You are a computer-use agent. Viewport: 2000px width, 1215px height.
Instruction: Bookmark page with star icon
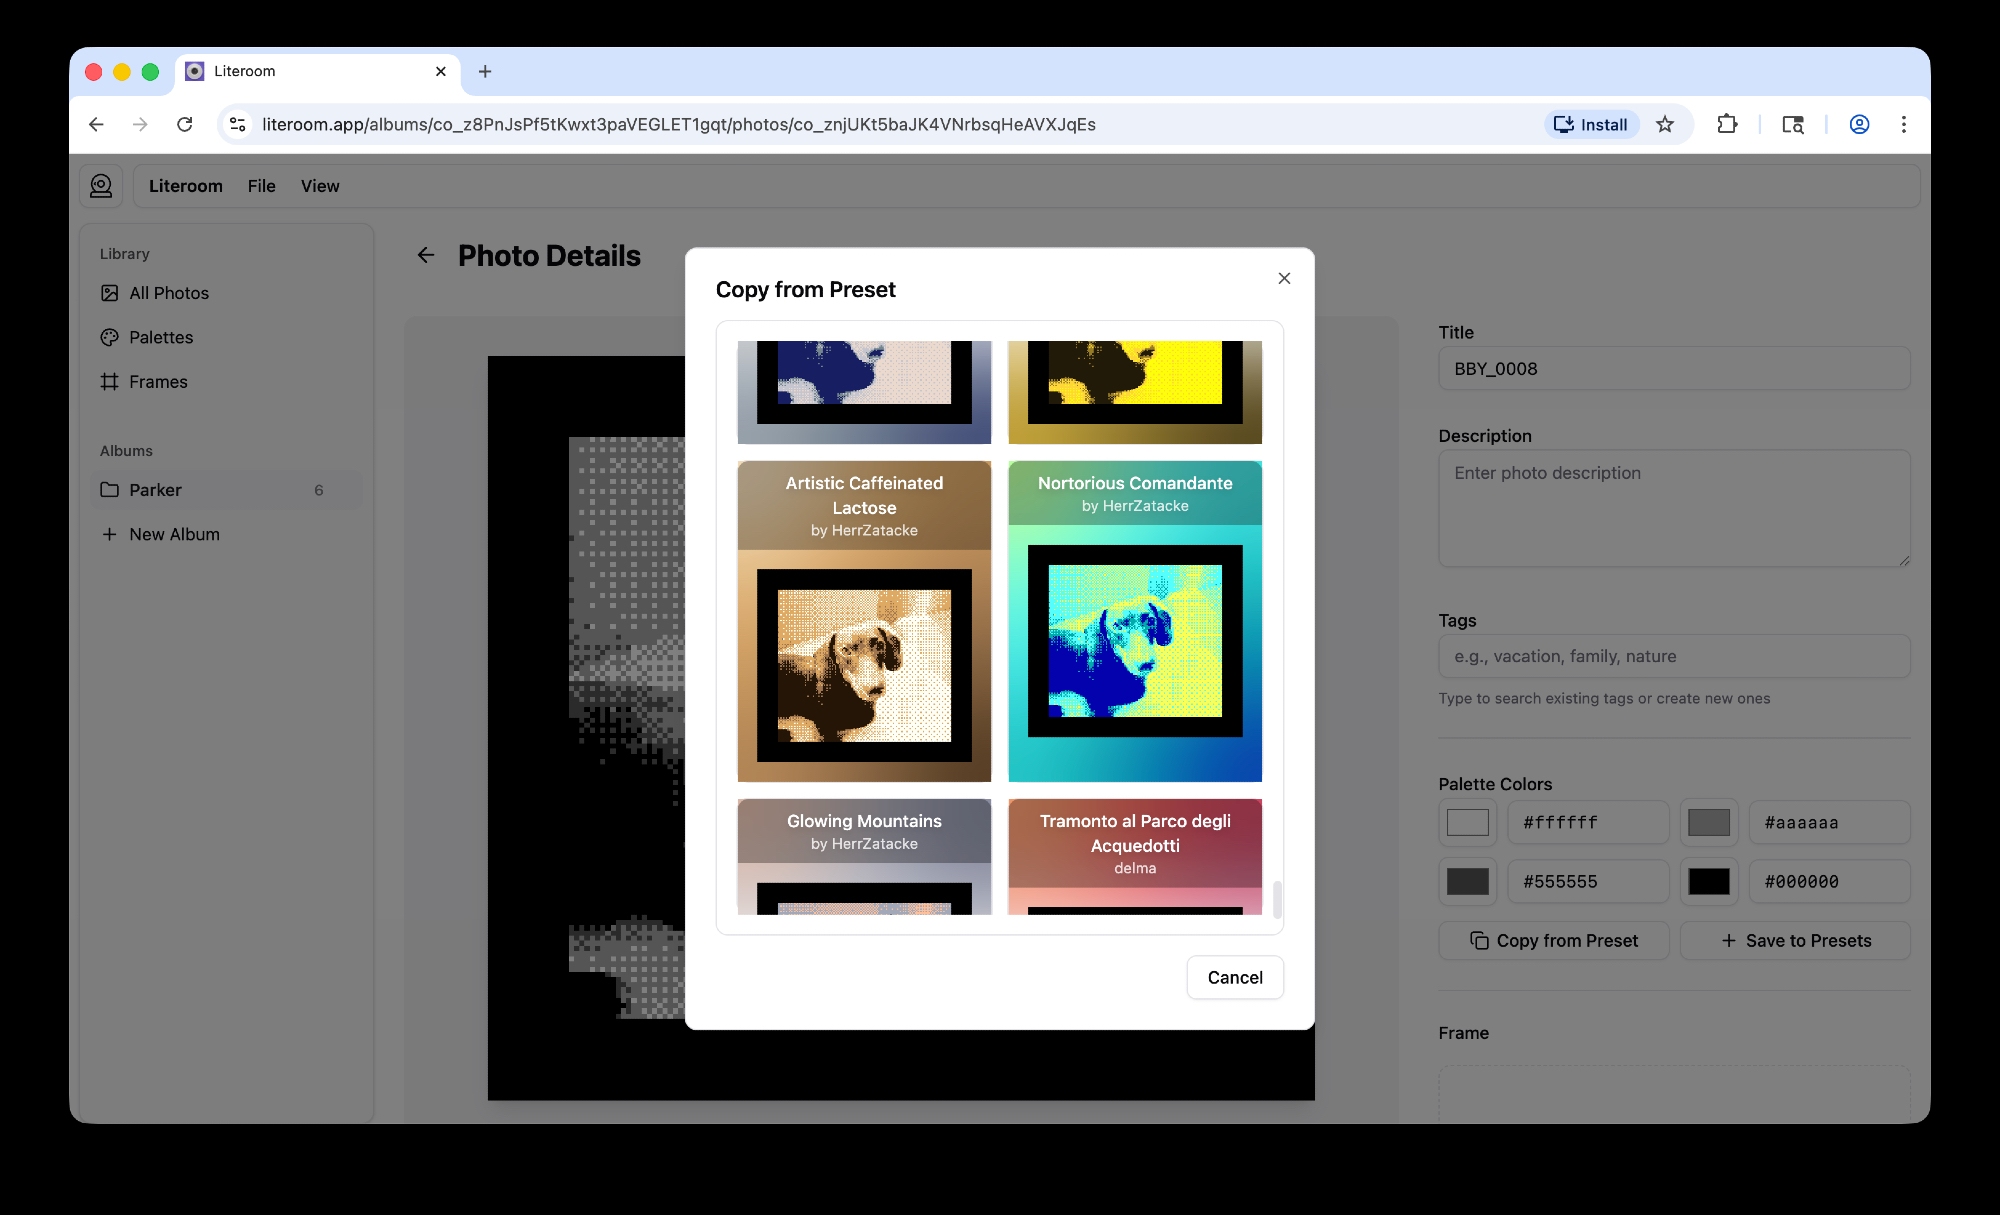coord(1664,124)
